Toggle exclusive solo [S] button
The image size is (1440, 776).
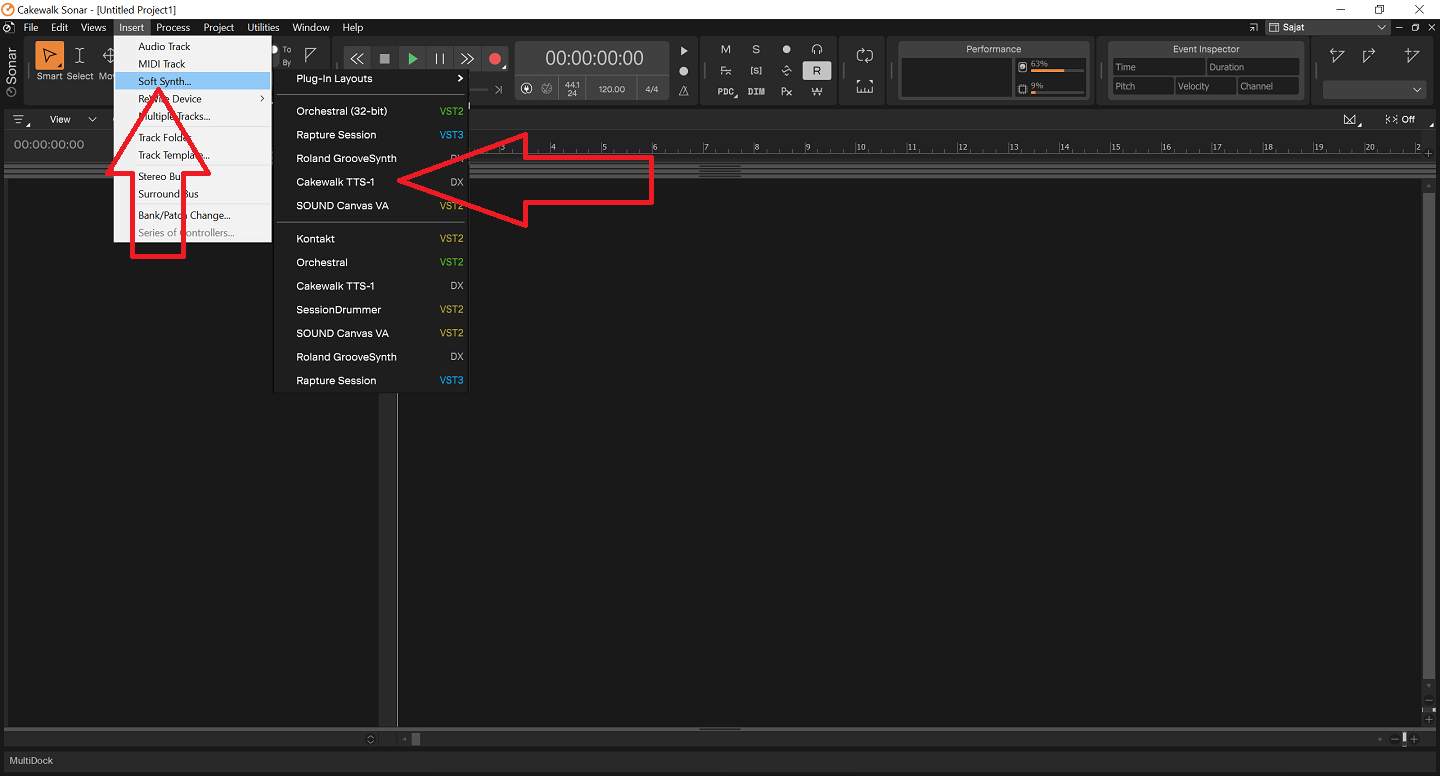756,71
